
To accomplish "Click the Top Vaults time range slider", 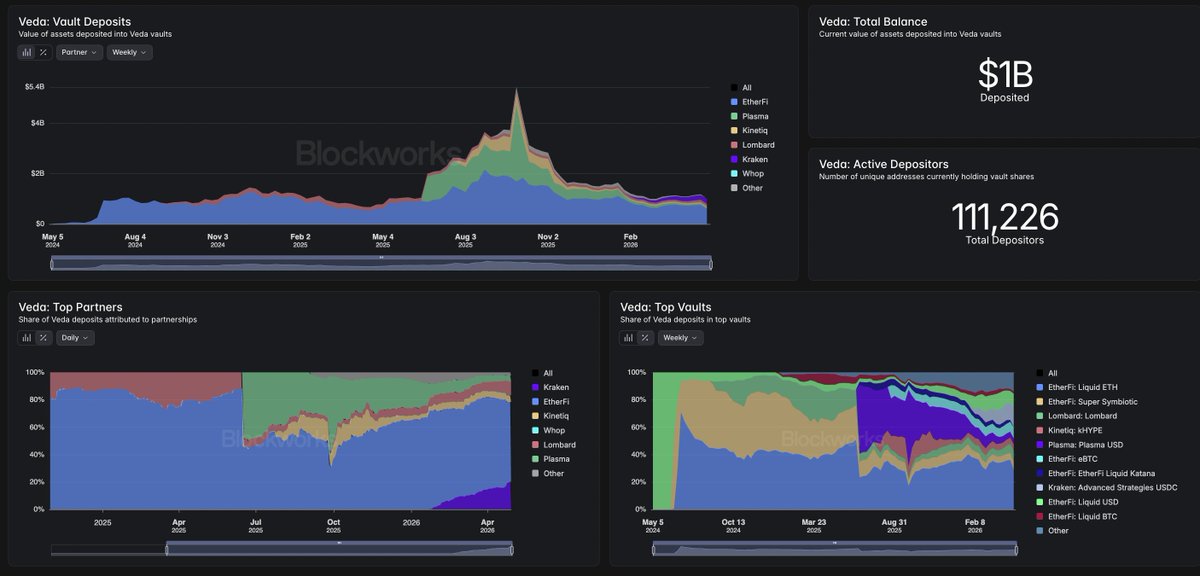I will (834, 549).
